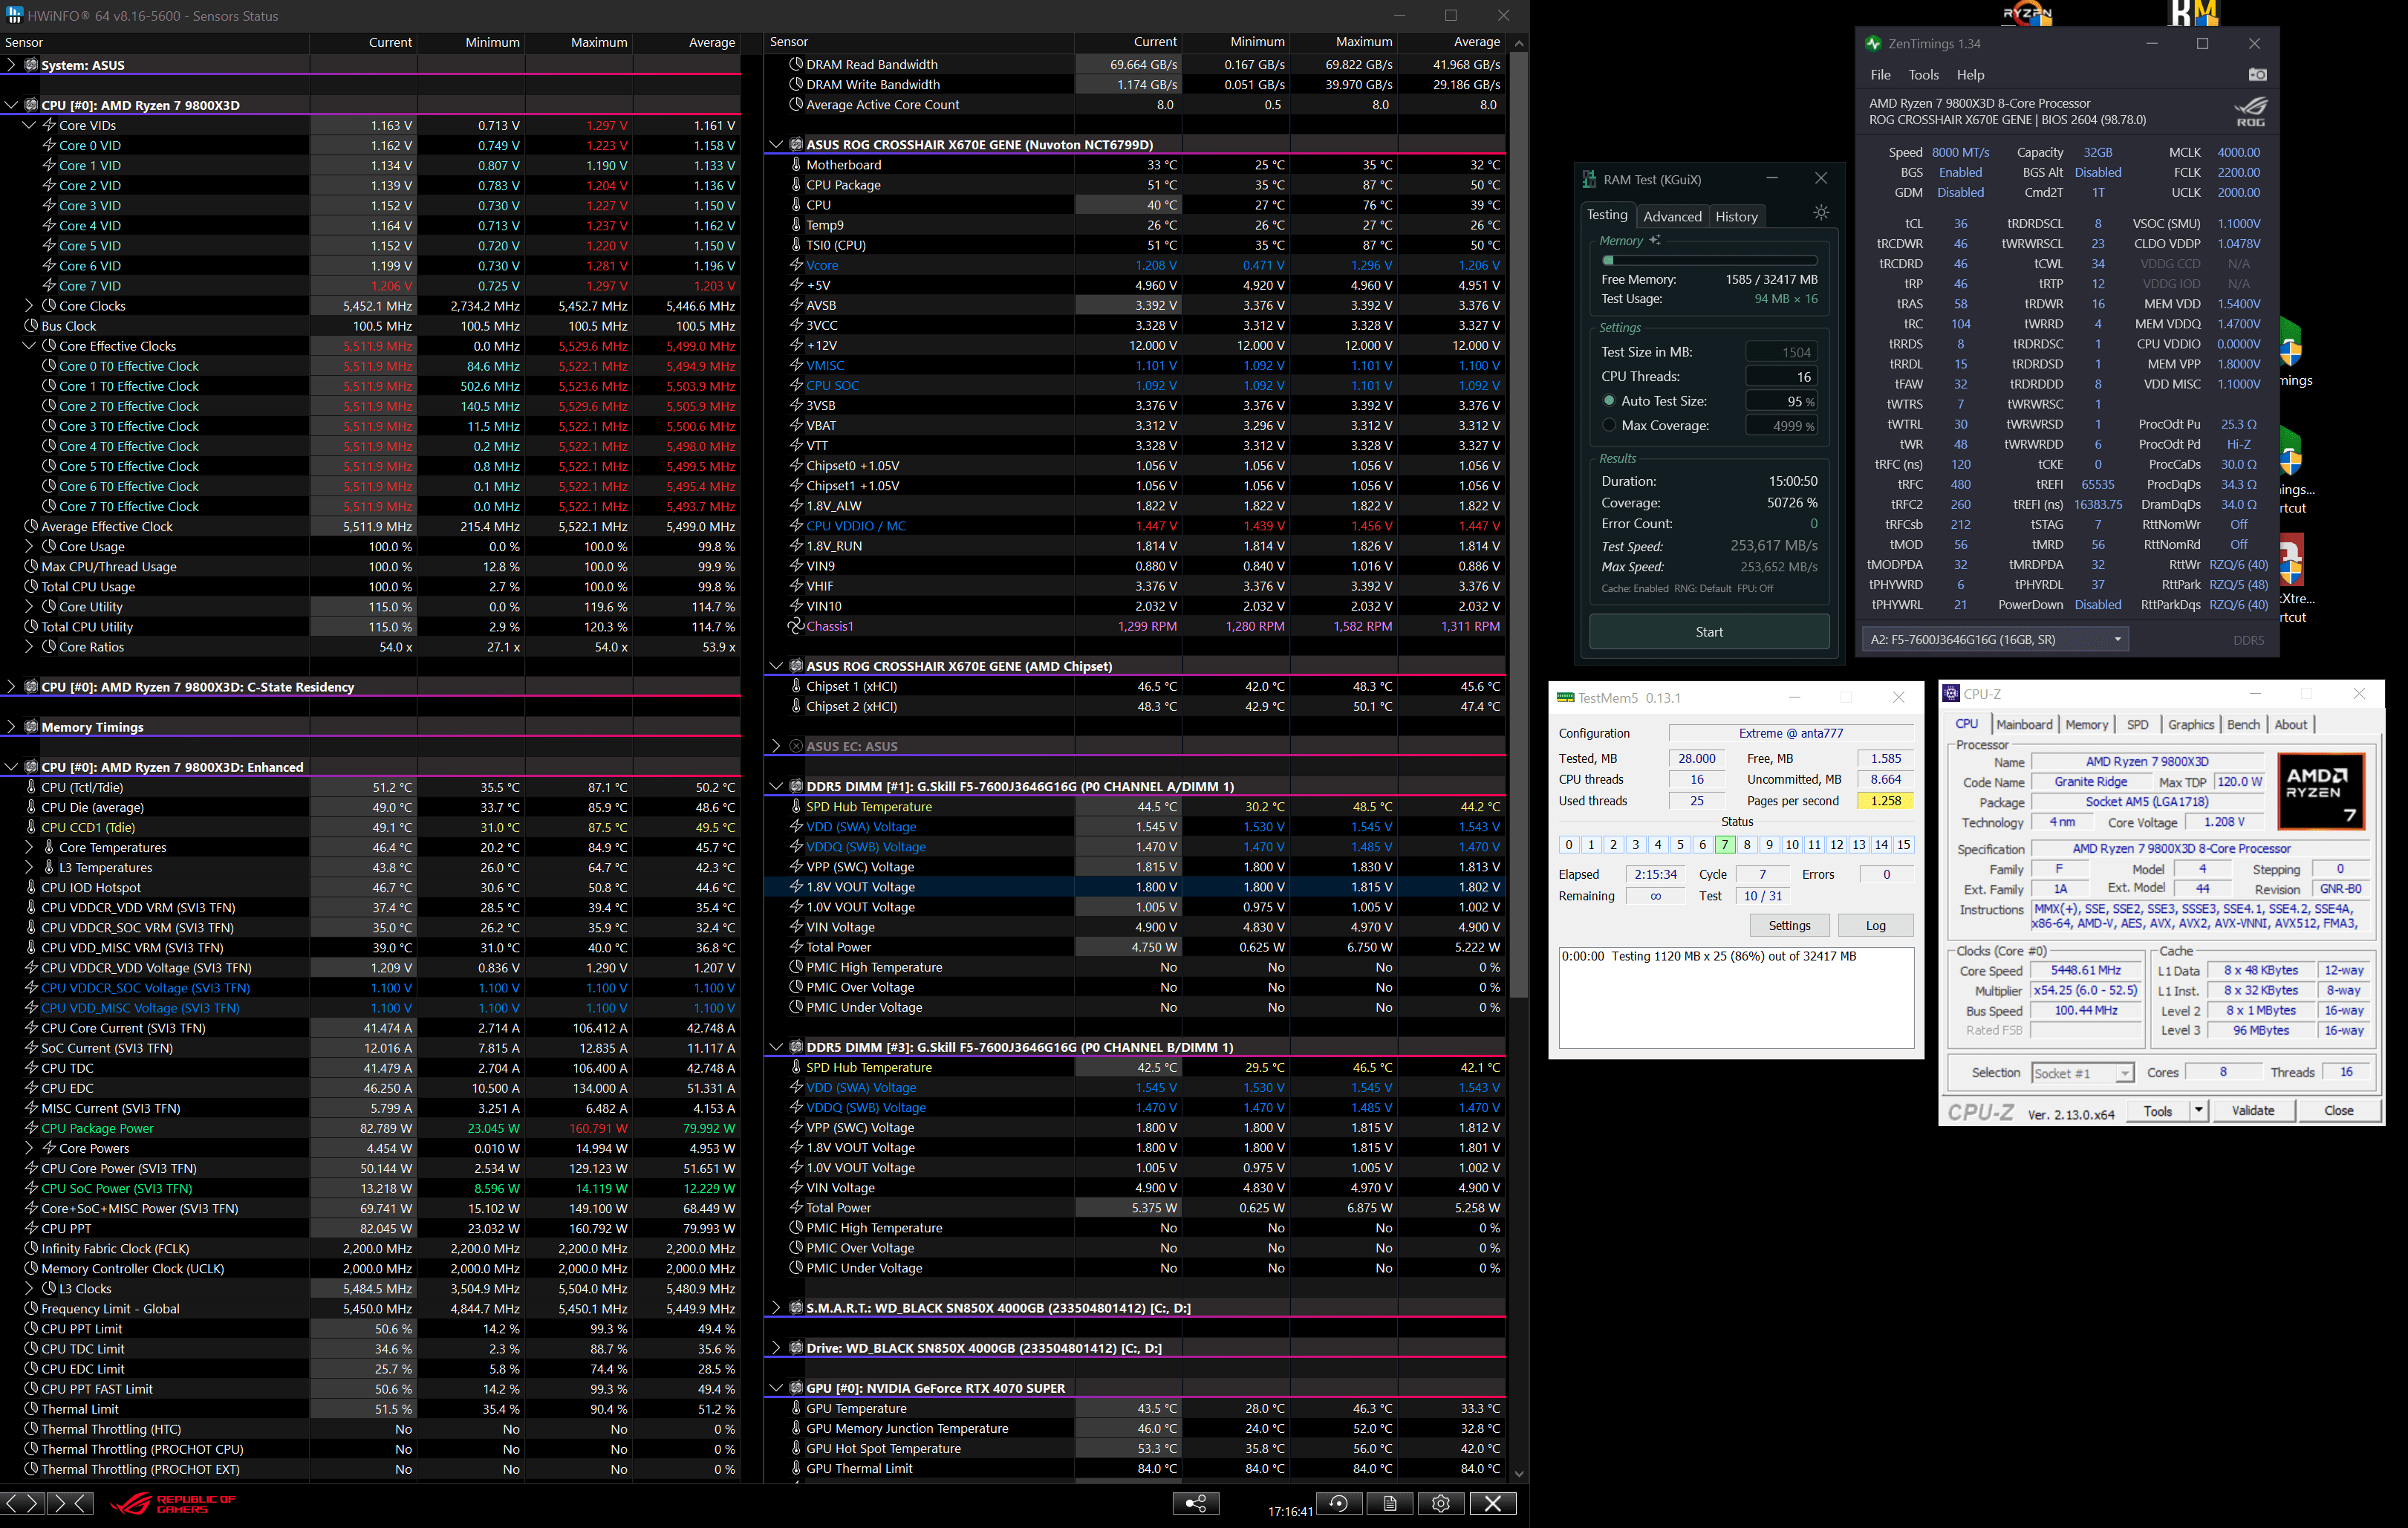Click the expand-columns arrows icon in HWiNFO

pyautogui.click(x=22, y=1503)
